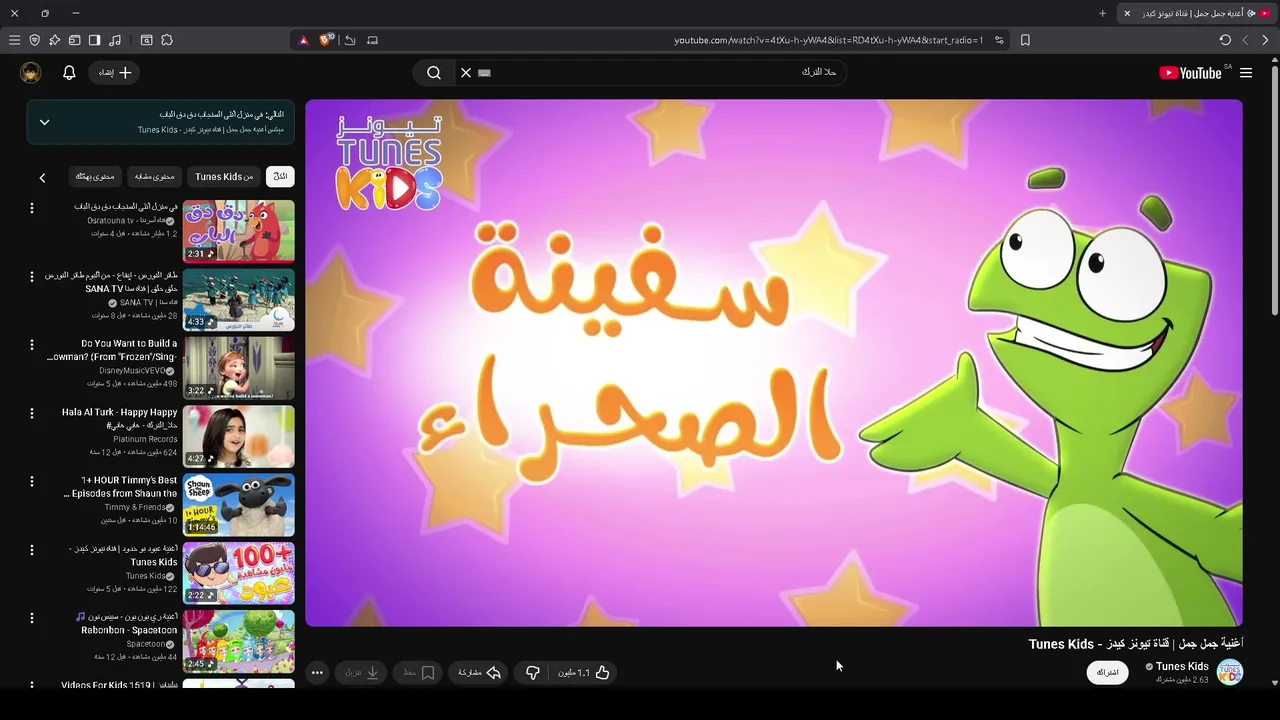This screenshot has height=720, width=1280.
Task: Open the on-screen keyboard in search box
Action: point(485,72)
